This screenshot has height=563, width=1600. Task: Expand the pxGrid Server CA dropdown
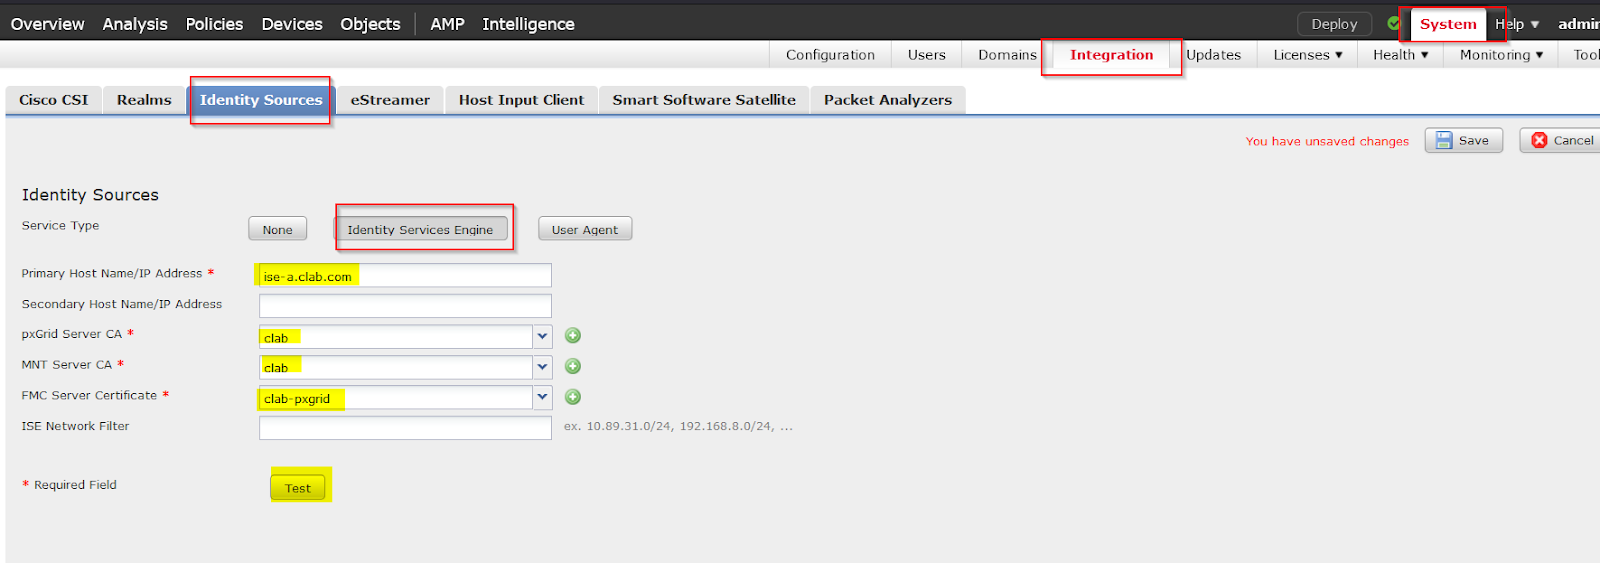(x=542, y=337)
